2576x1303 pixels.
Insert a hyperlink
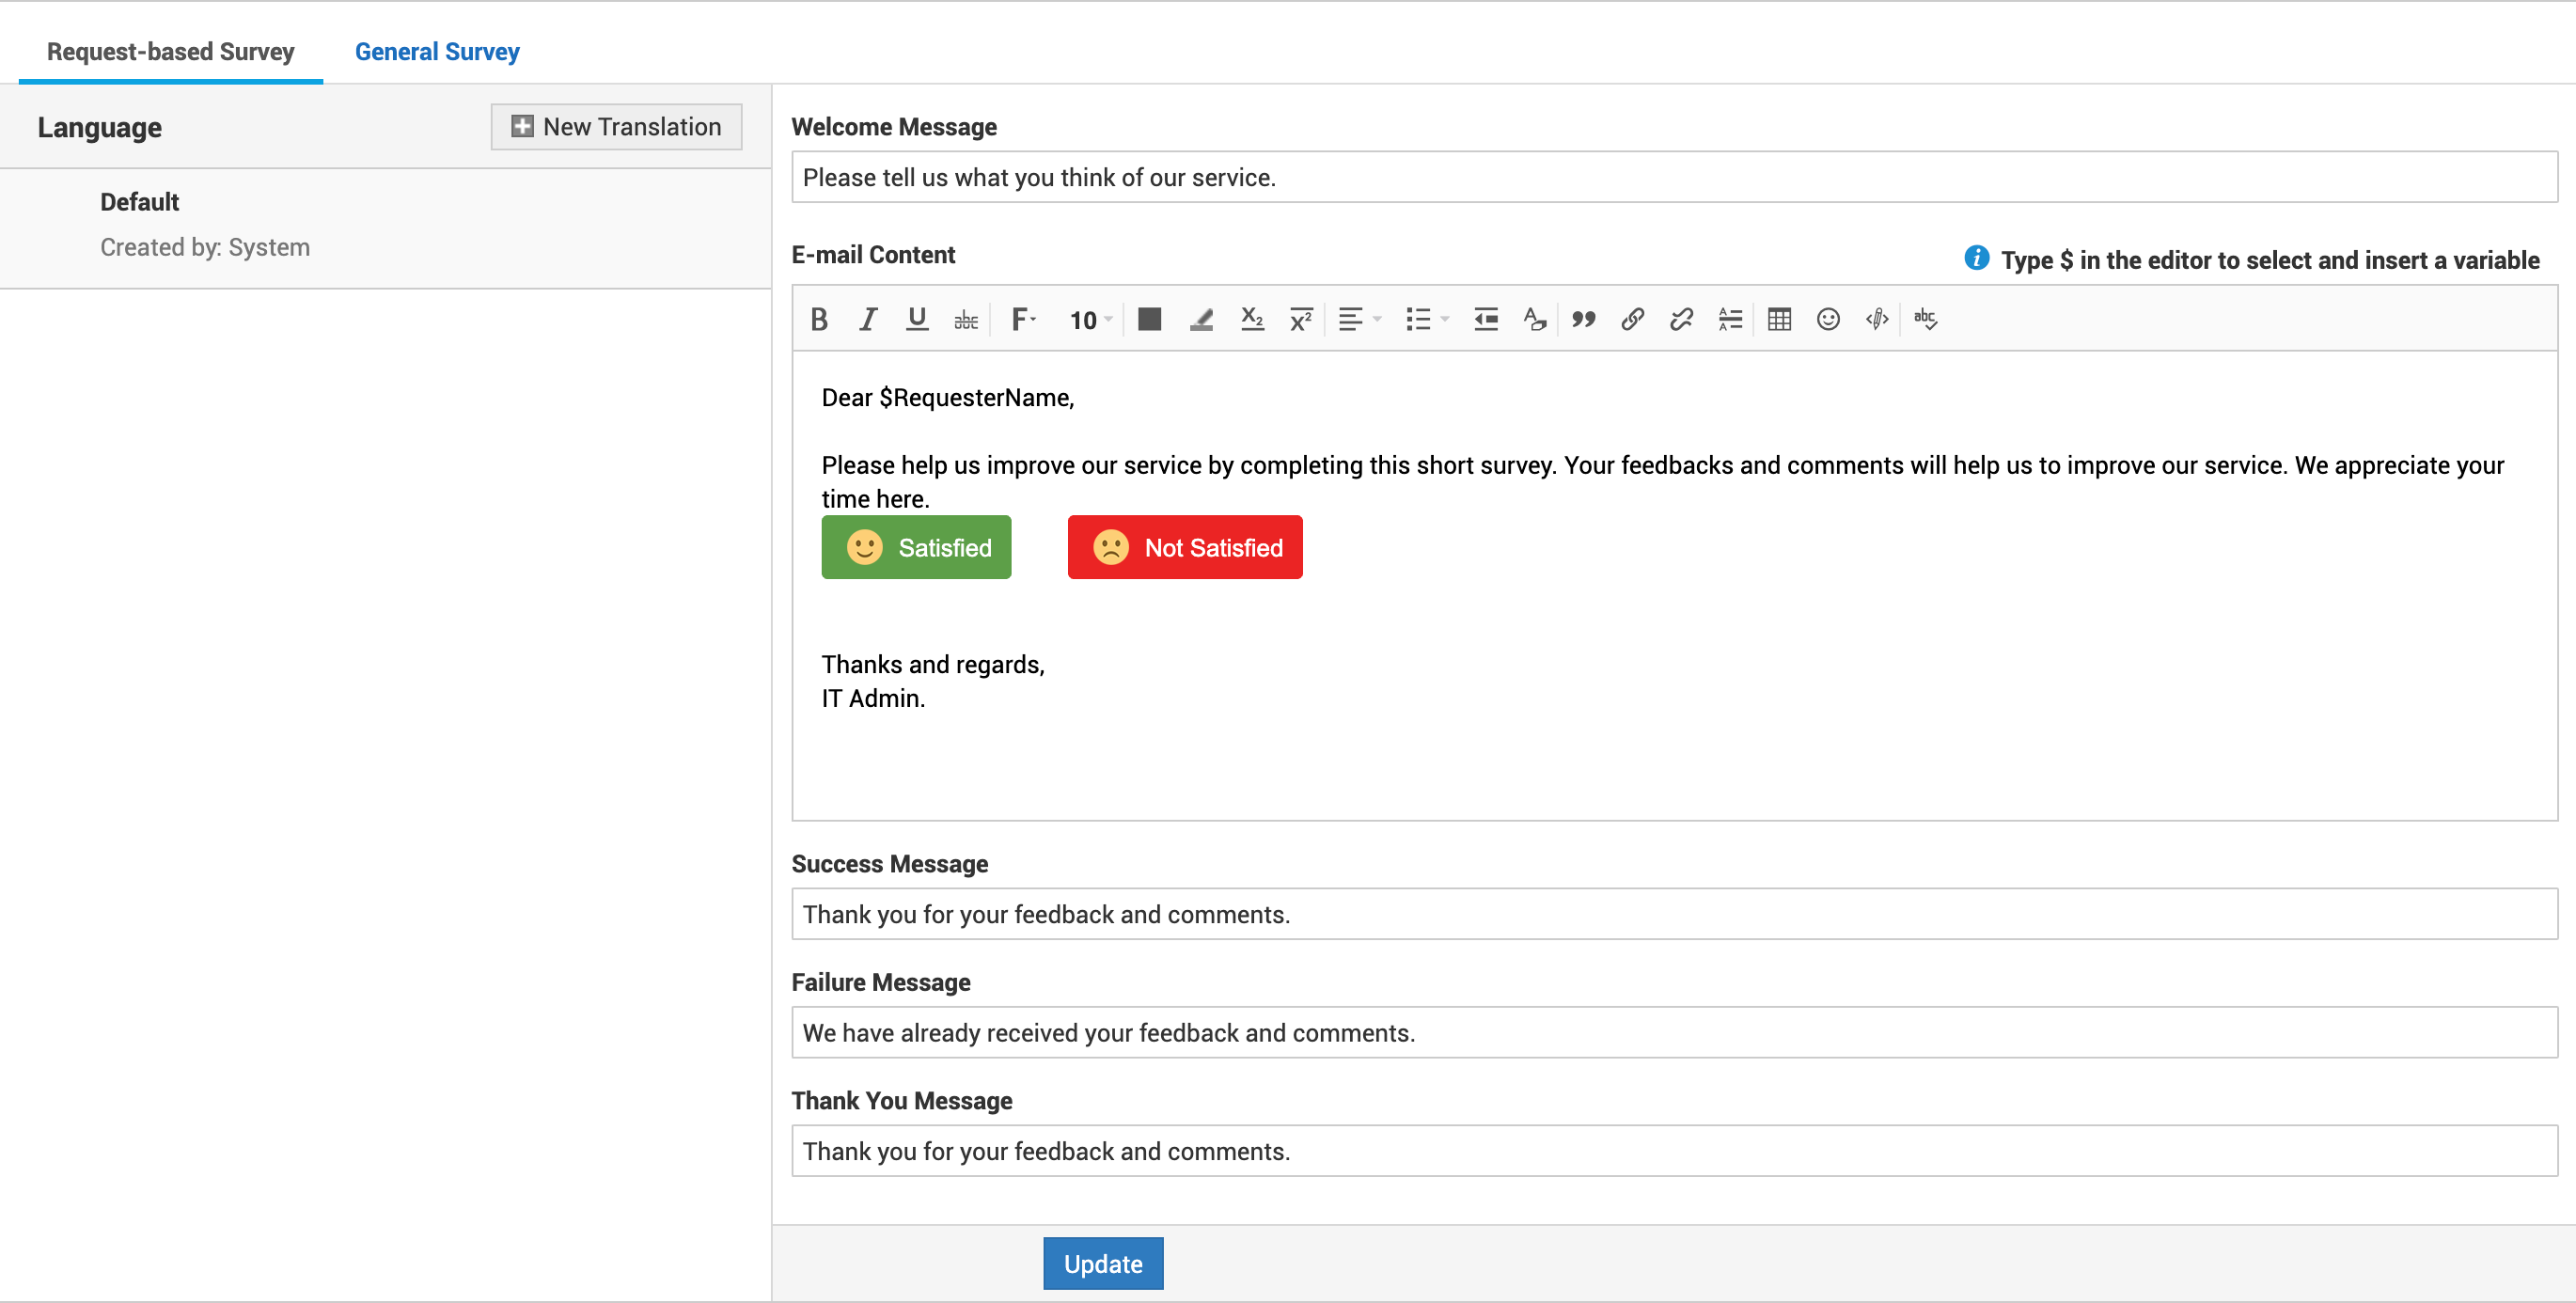coord(1633,319)
